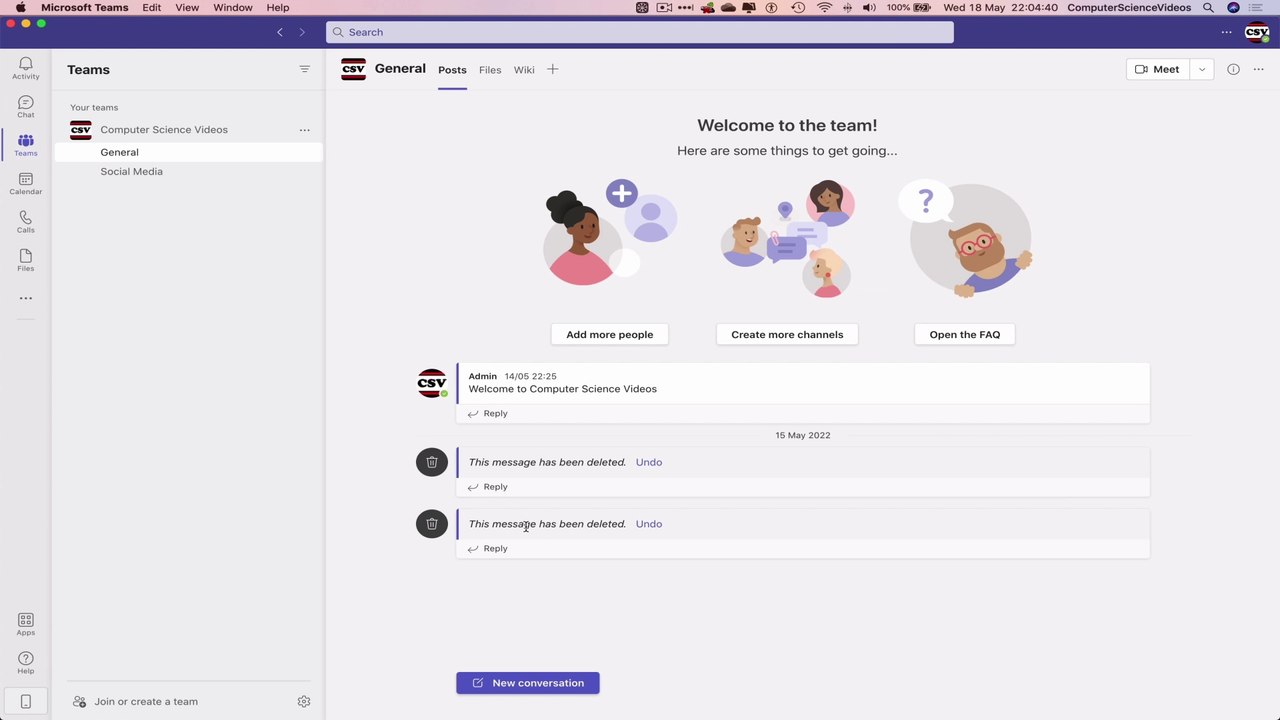Switch to the Files tab
Image resolution: width=1280 pixels, height=720 pixels.
[490, 70]
